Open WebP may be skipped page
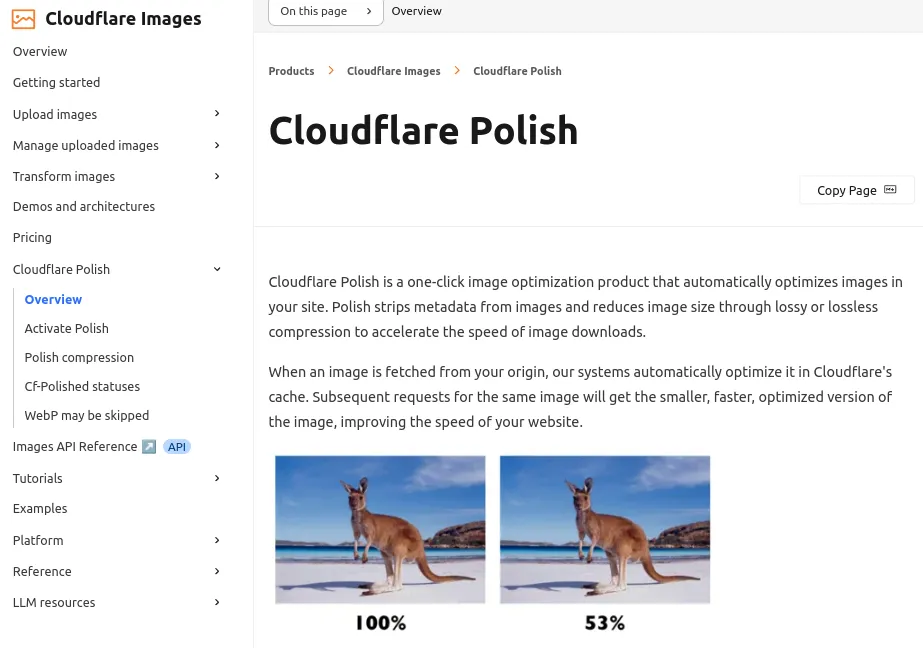 tap(86, 415)
